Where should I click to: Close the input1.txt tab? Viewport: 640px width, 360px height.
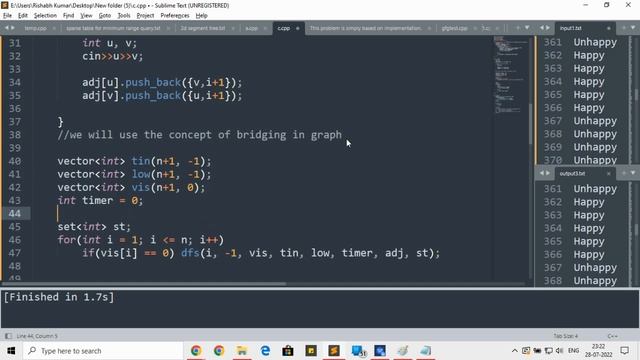tap(609, 28)
